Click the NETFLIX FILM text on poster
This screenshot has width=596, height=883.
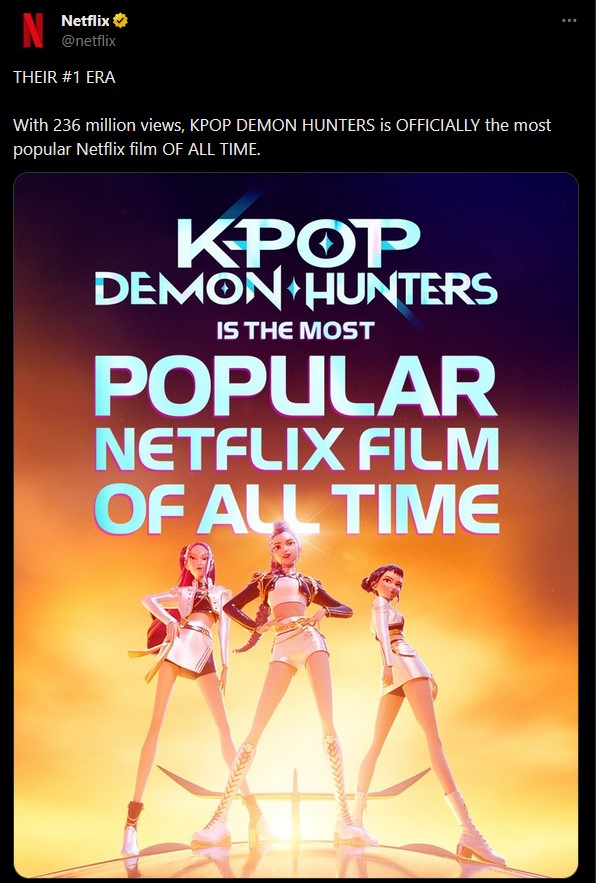point(297,449)
